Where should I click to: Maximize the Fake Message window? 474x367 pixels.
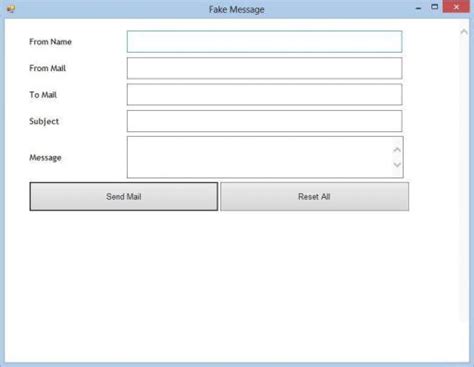(x=434, y=7)
